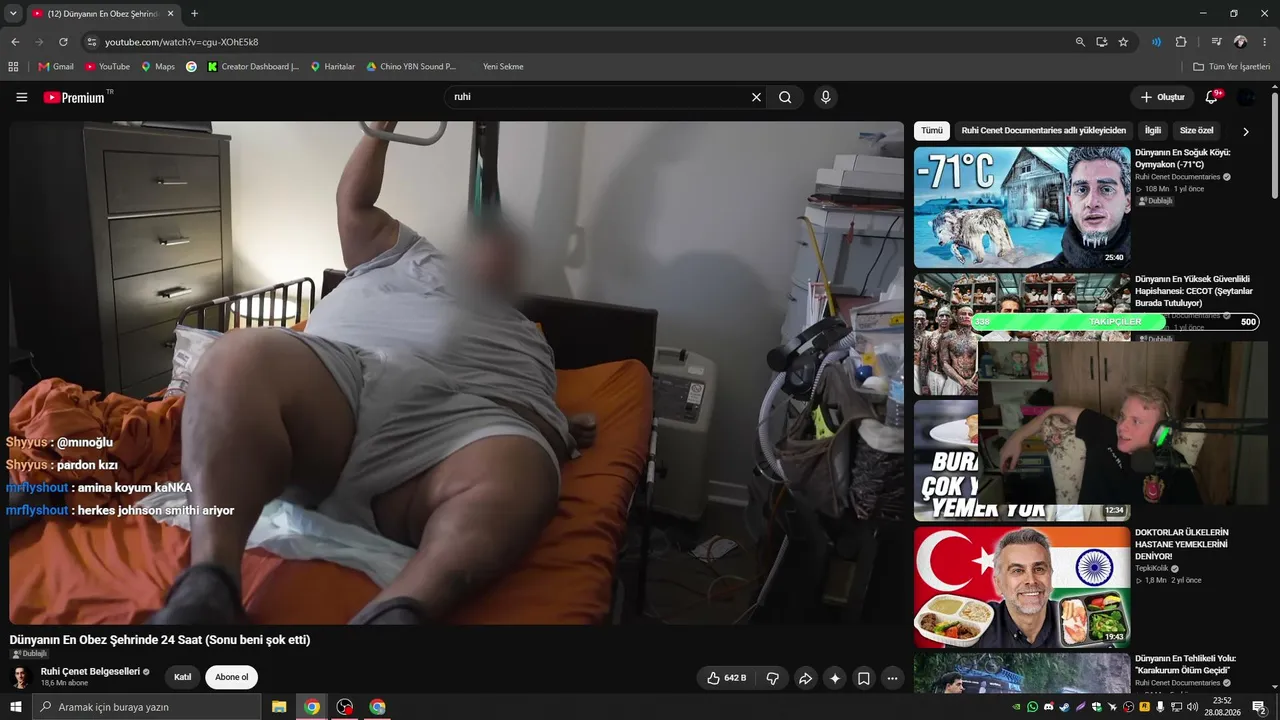1280x720 pixels.
Task: Select the İlgili filter chip
Action: (x=1153, y=131)
